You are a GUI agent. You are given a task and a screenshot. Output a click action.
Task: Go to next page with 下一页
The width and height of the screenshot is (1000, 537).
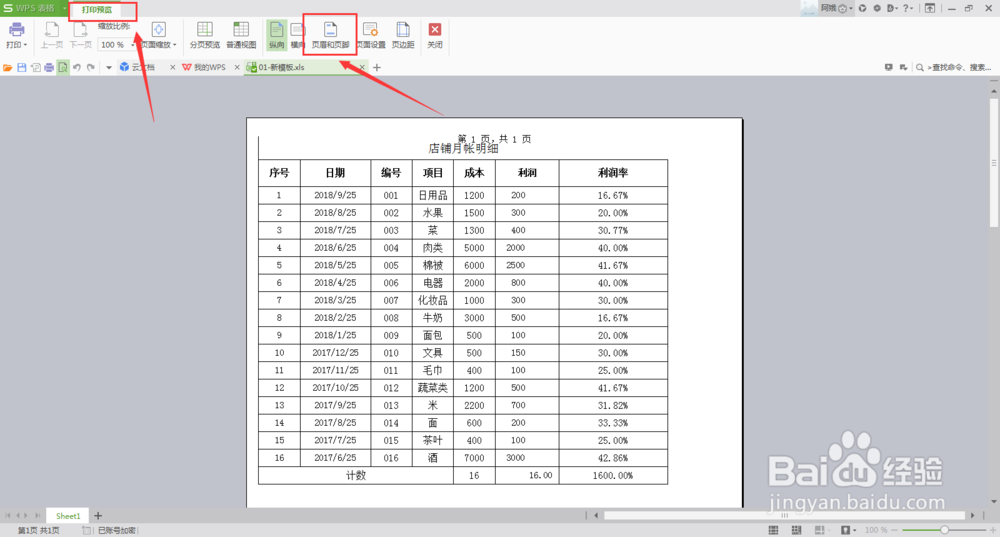point(80,34)
